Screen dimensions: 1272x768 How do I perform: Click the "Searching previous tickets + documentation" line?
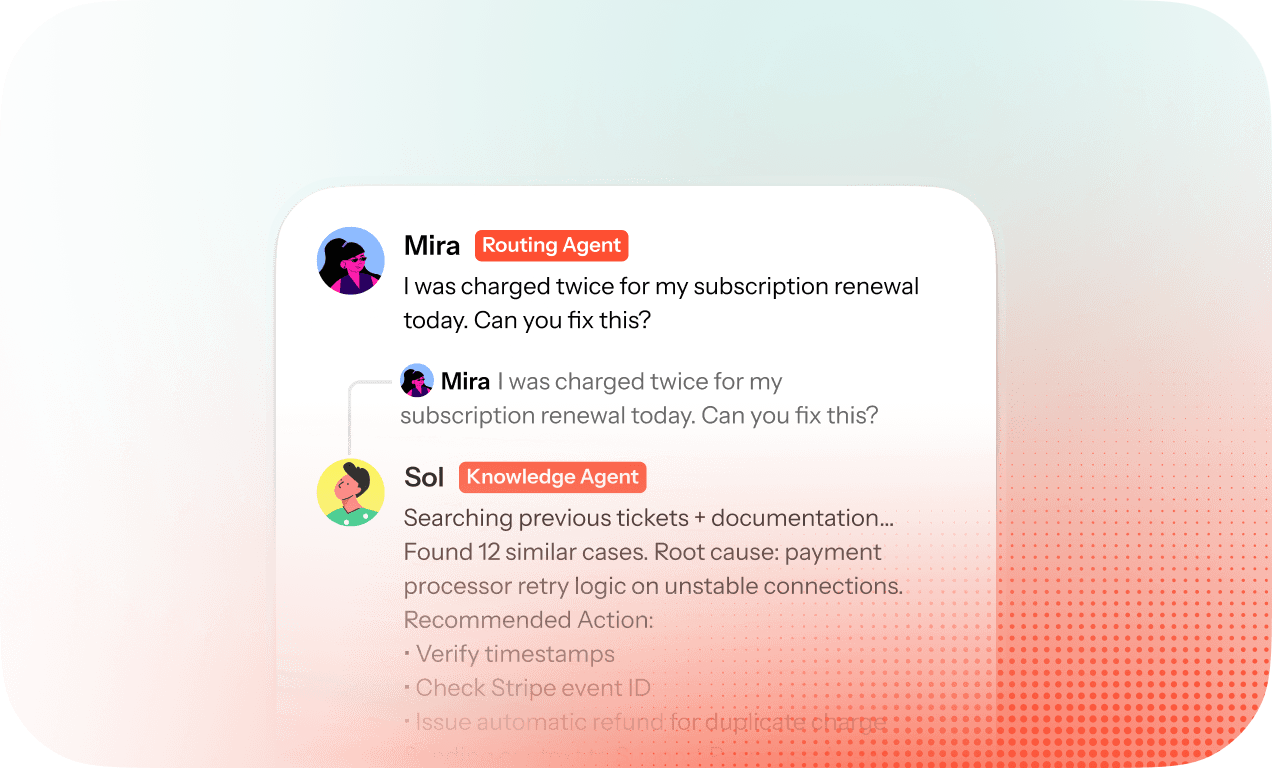[x=648, y=518]
